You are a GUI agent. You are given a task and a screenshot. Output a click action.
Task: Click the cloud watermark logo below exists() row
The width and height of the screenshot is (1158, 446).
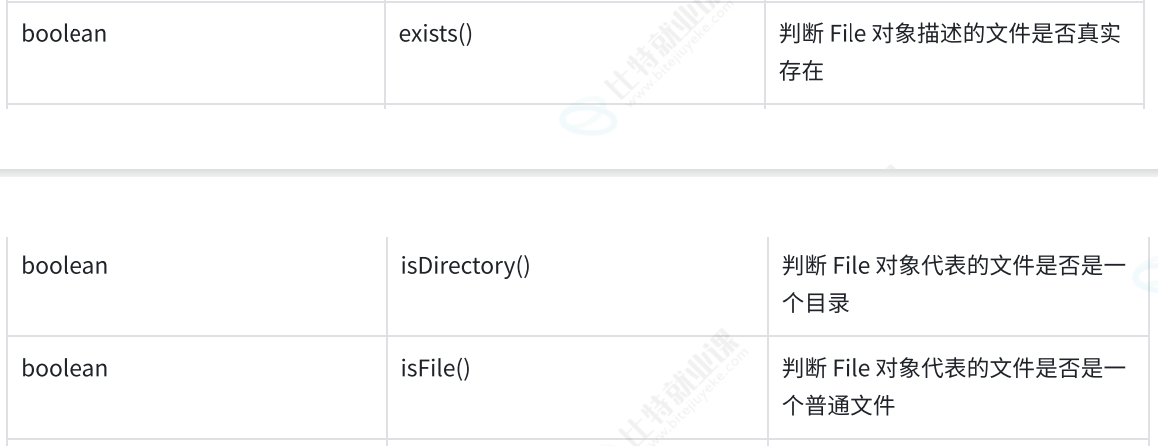(588, 116)
